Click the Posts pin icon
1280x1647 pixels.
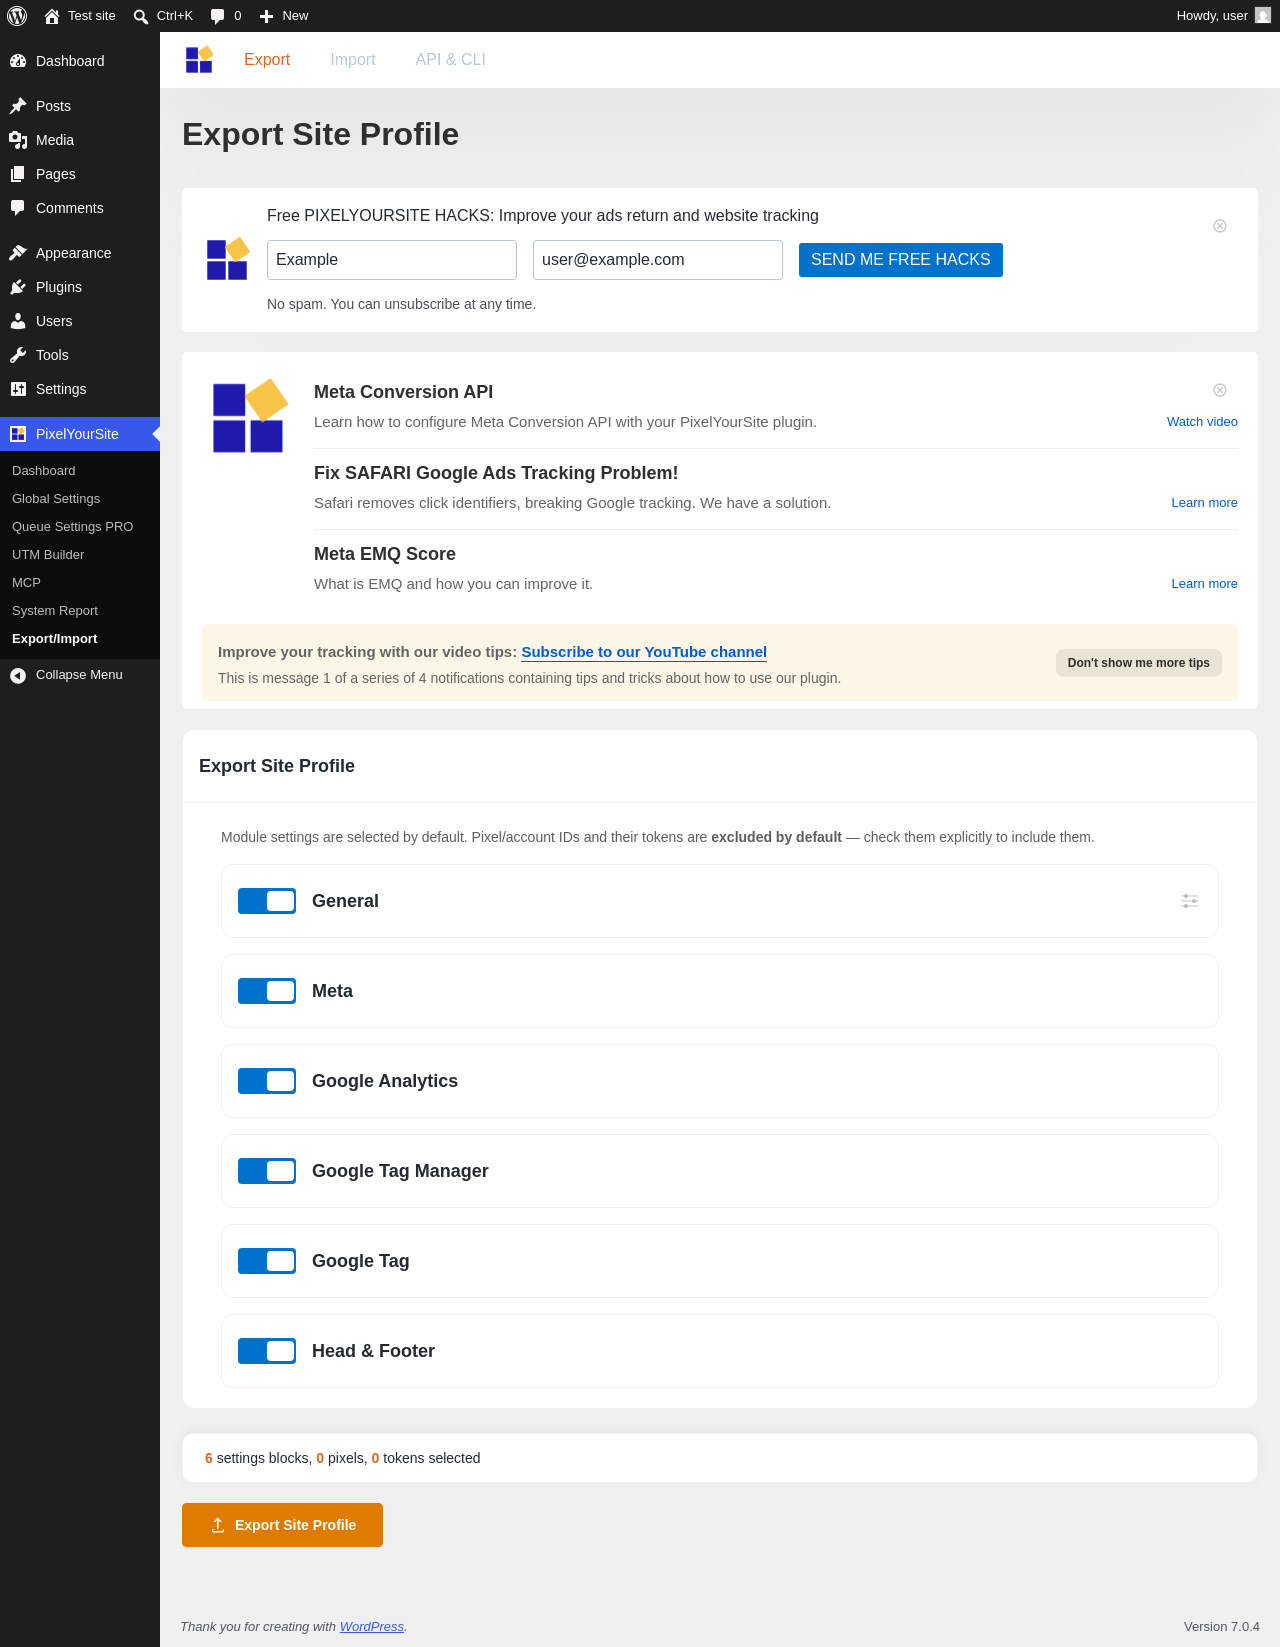18,106
